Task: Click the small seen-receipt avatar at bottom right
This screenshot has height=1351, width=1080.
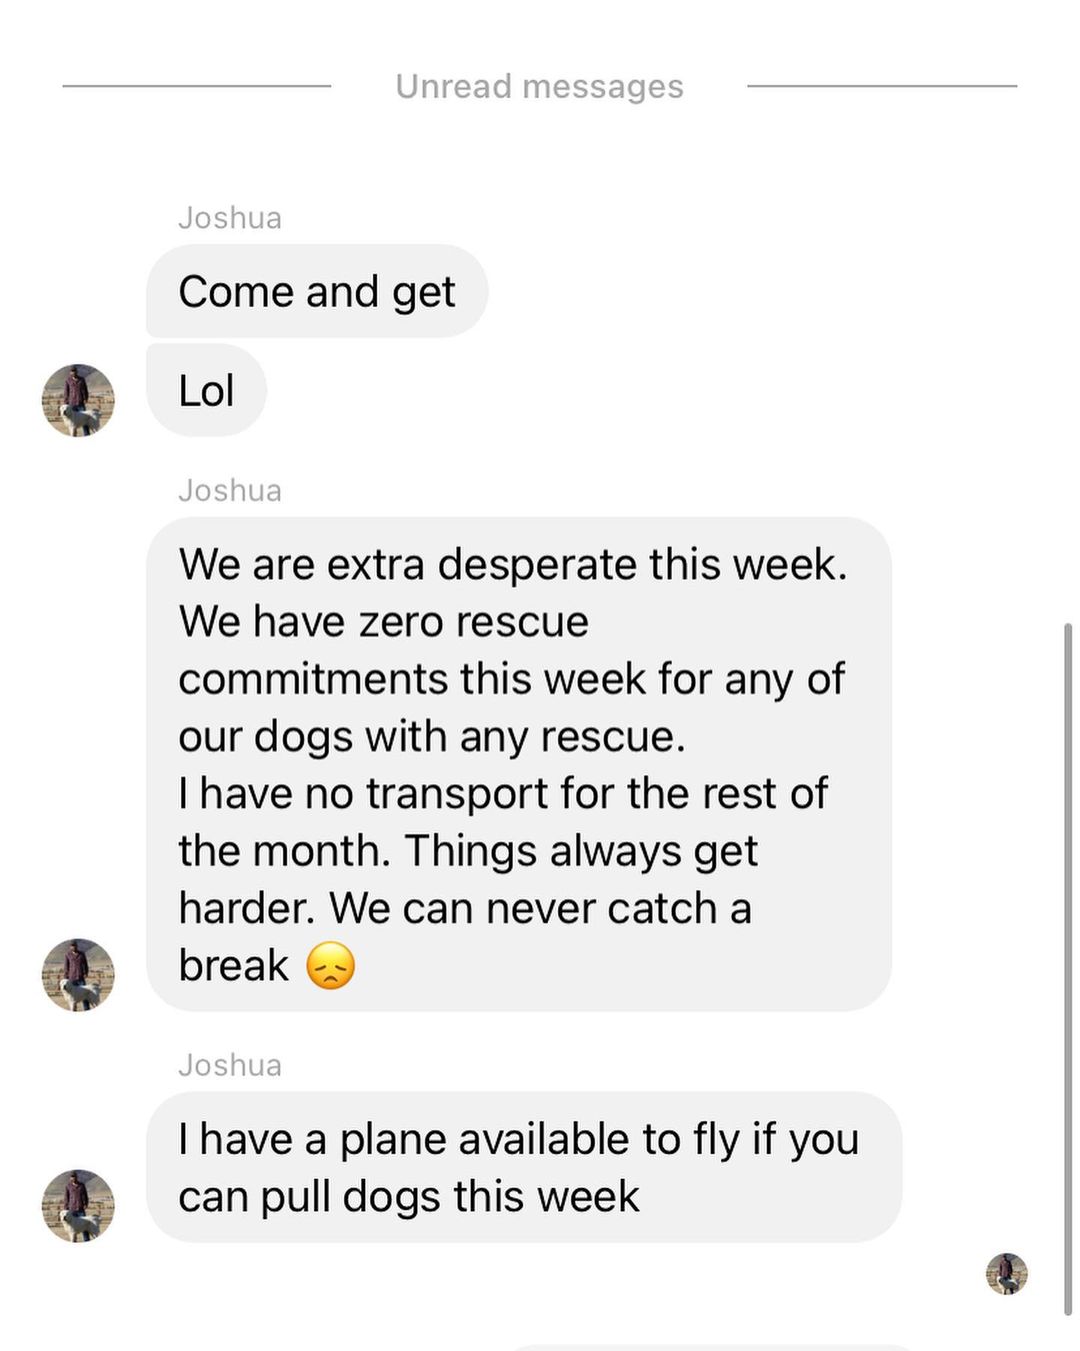Action: pos(1006,1274)
